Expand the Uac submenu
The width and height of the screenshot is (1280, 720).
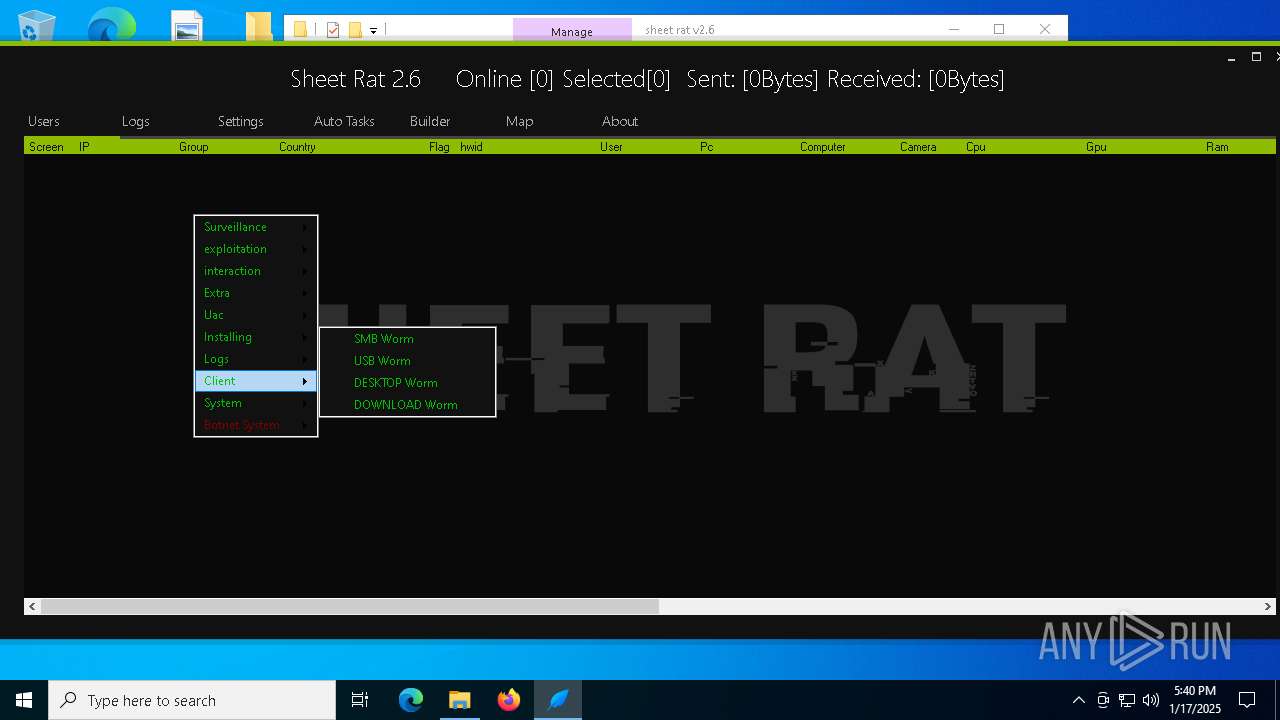256,315
